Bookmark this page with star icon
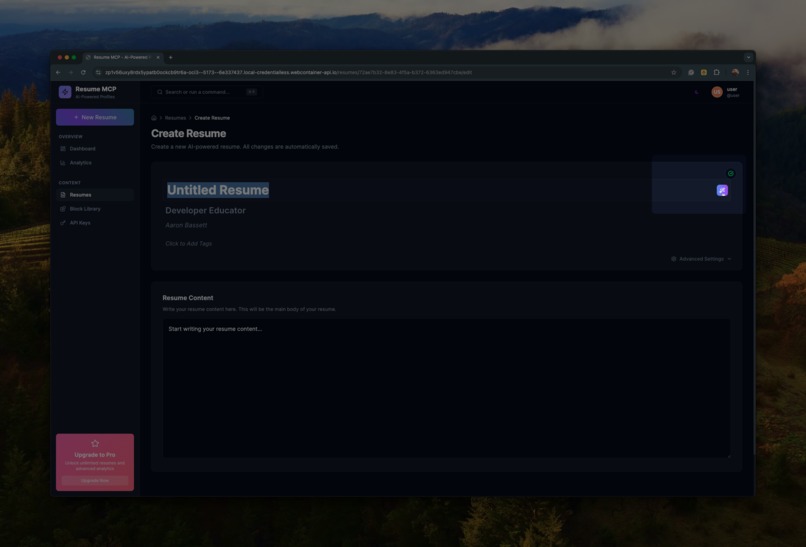The image size is (806, 547). click(674, 72)
